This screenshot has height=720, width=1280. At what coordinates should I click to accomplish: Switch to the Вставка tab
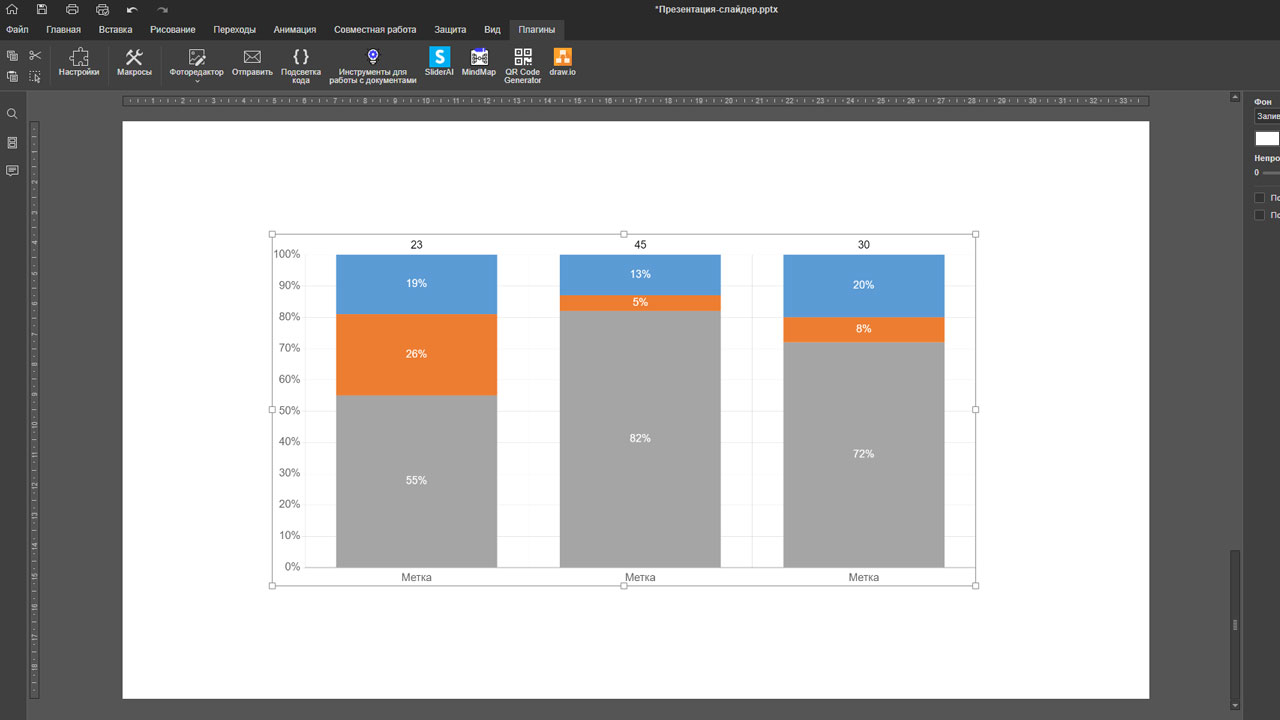[116, 30]
